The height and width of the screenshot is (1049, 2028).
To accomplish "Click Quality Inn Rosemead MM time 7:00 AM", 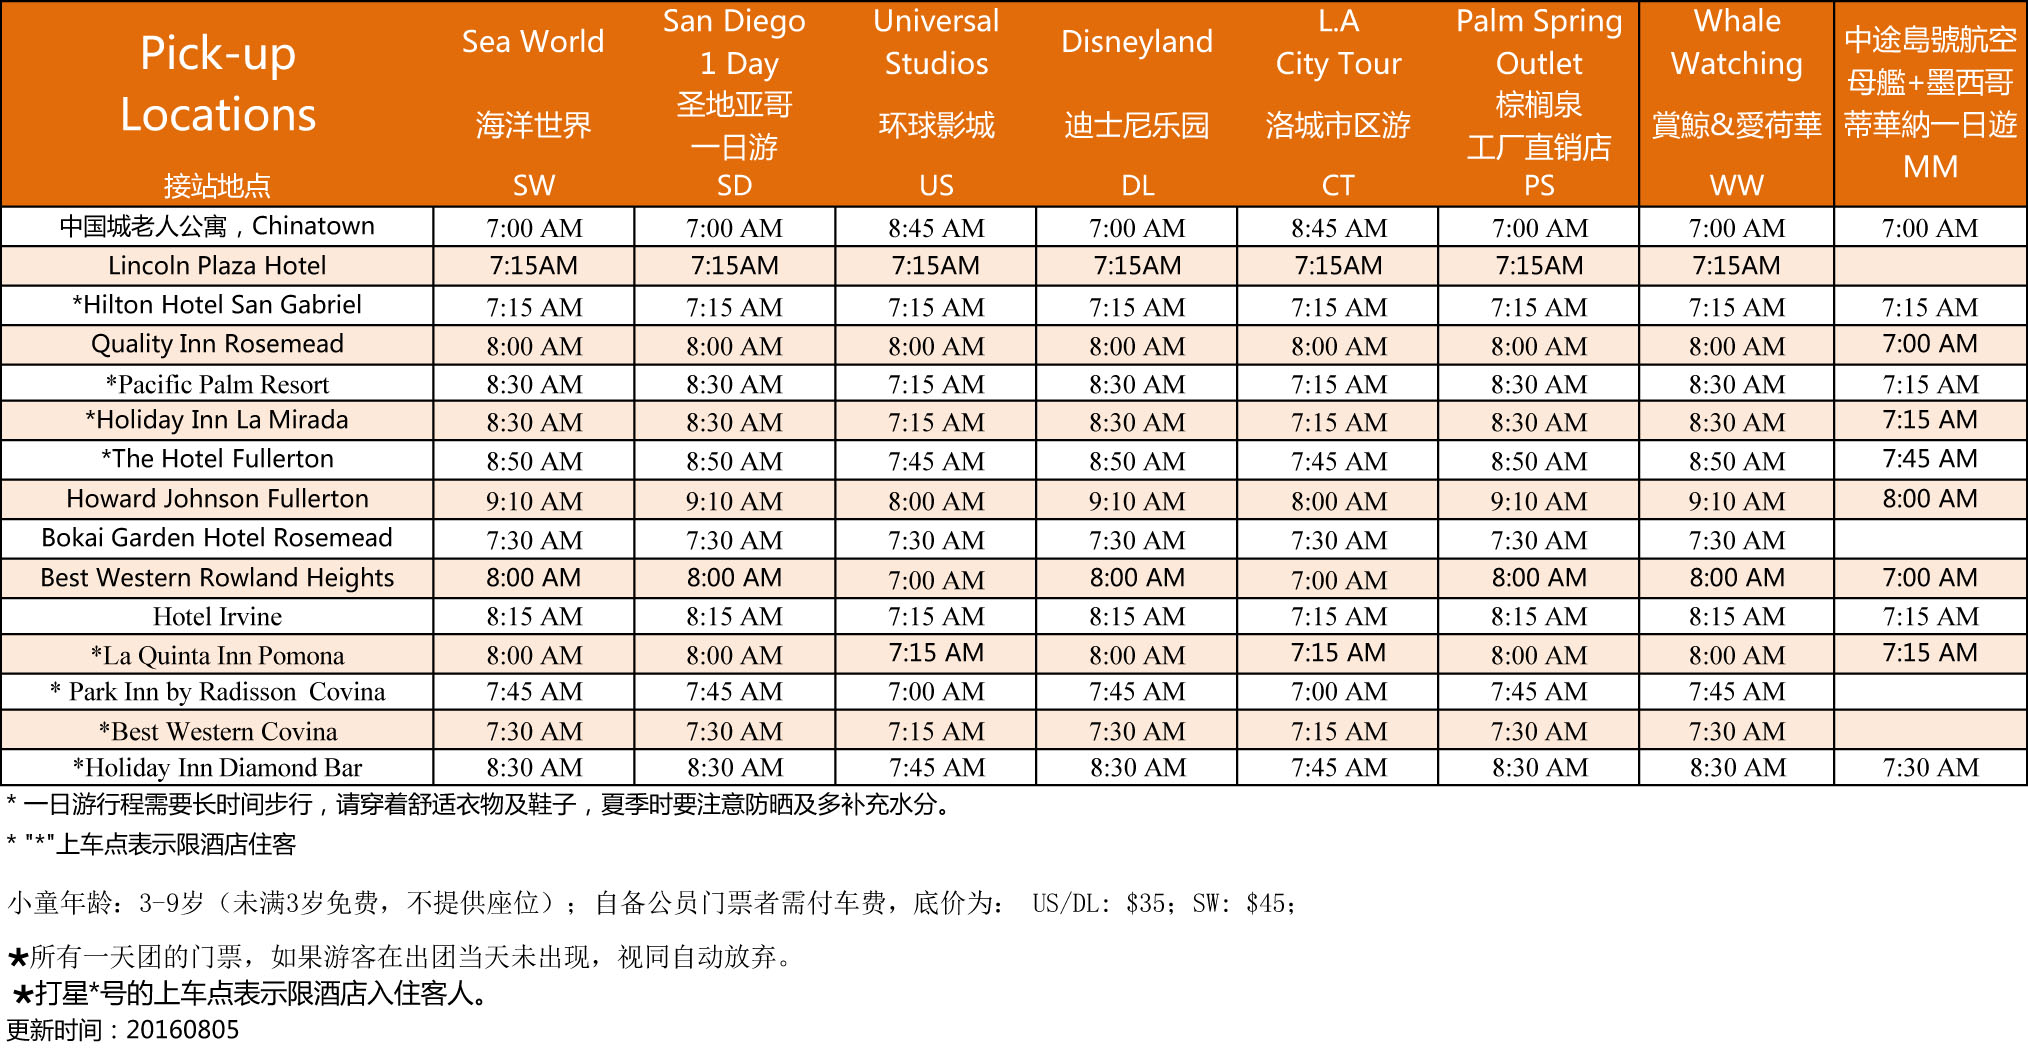I will tap(1930, 344).
